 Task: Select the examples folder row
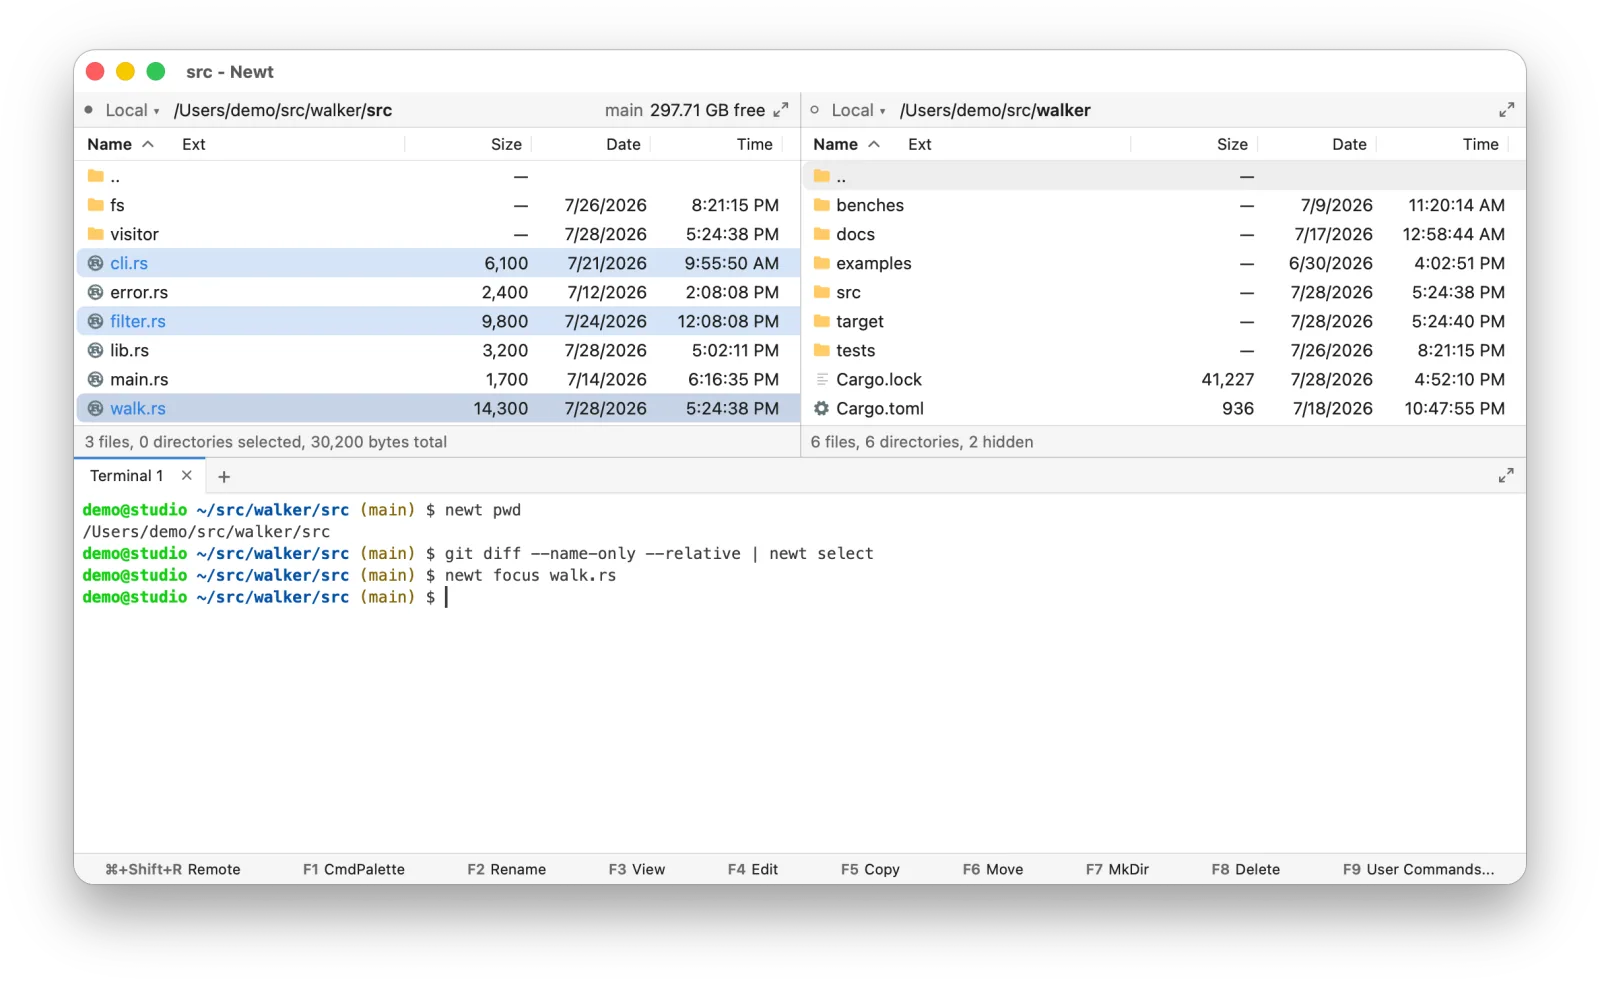1164,263
